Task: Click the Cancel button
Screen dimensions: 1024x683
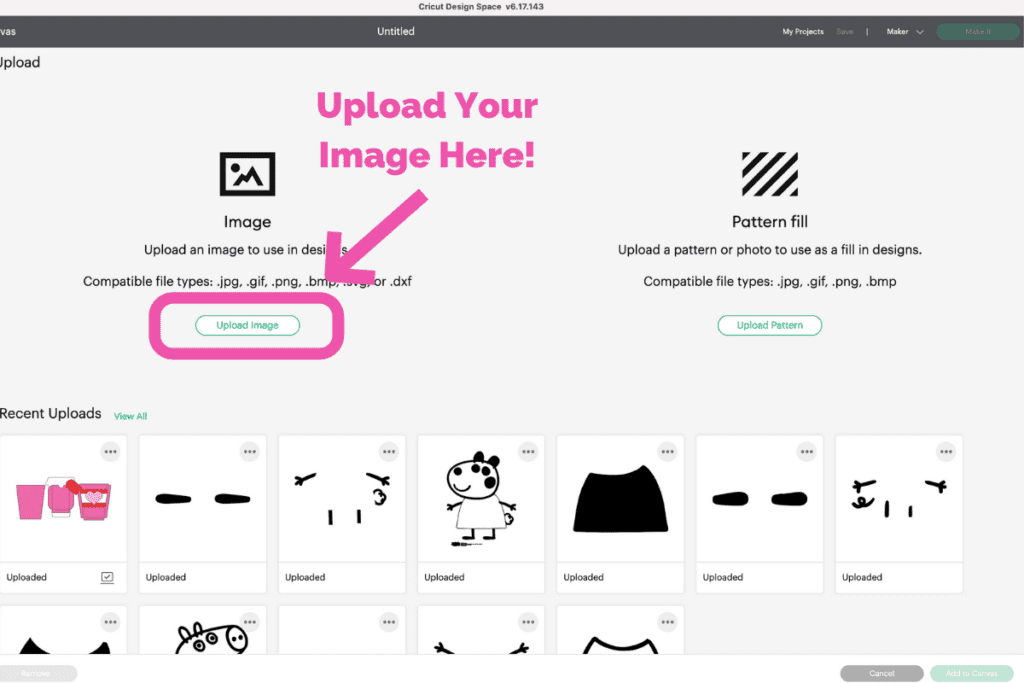Action: 882,673
